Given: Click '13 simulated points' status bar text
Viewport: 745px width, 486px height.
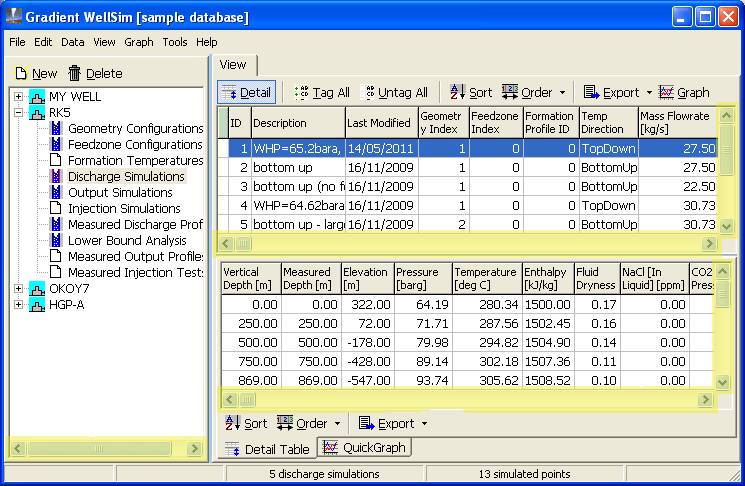Looking at the screenshot, I should 524,474.
